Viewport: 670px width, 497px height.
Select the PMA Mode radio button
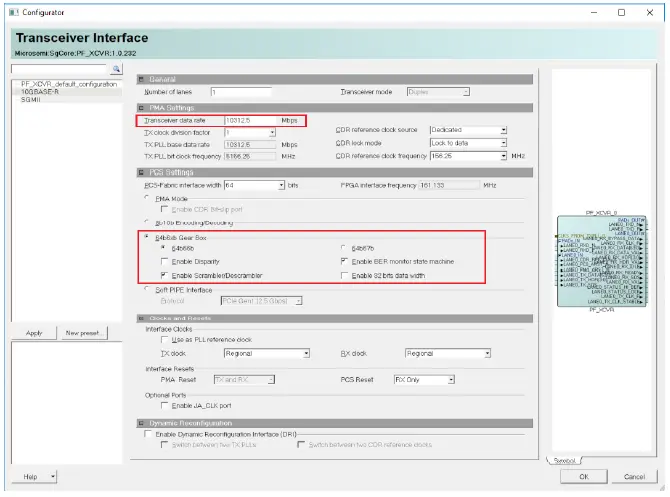pyautogui.click(x=147, y=198)
